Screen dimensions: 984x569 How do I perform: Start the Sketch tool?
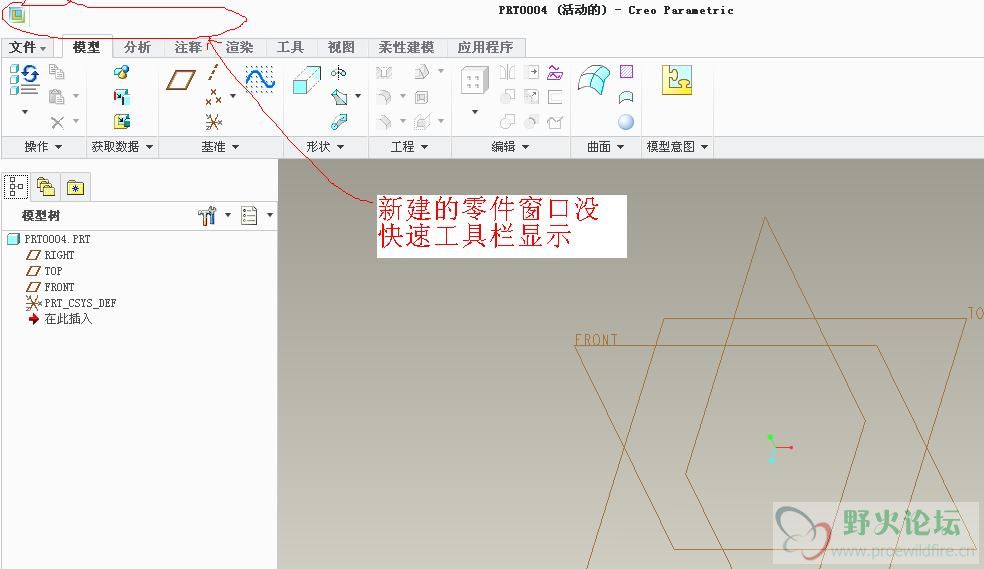pos(260,80)
